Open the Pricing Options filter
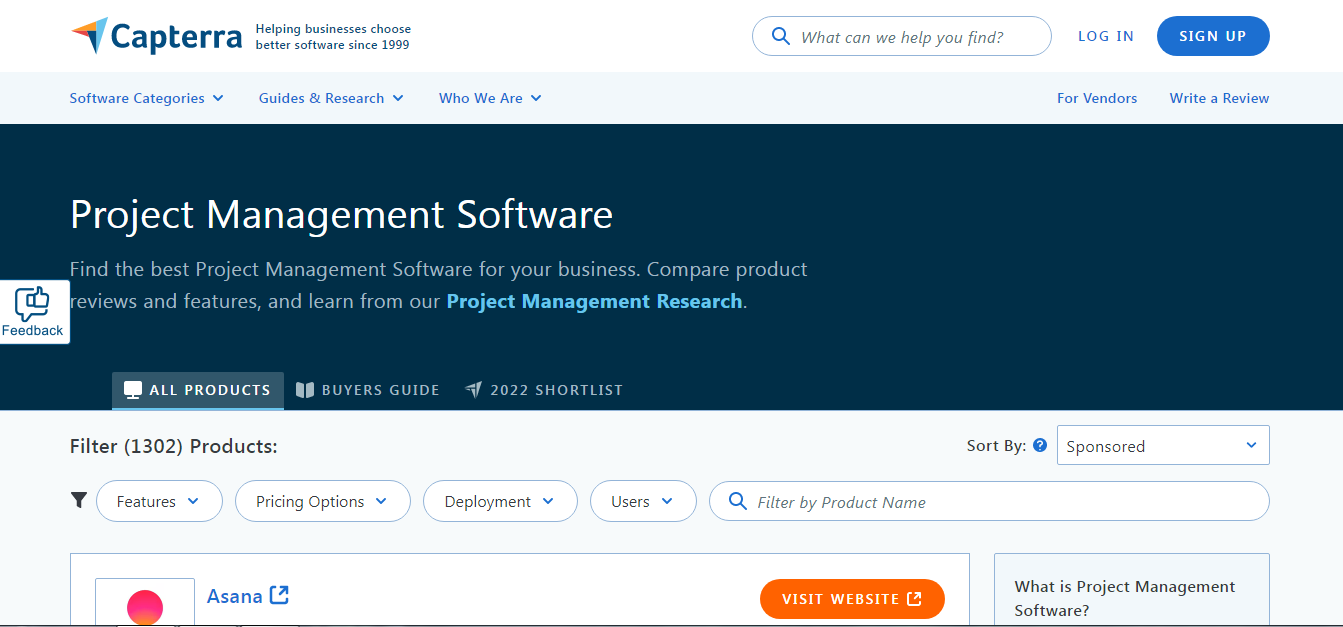The image size is (1343, 627). [x=322, y=501]
